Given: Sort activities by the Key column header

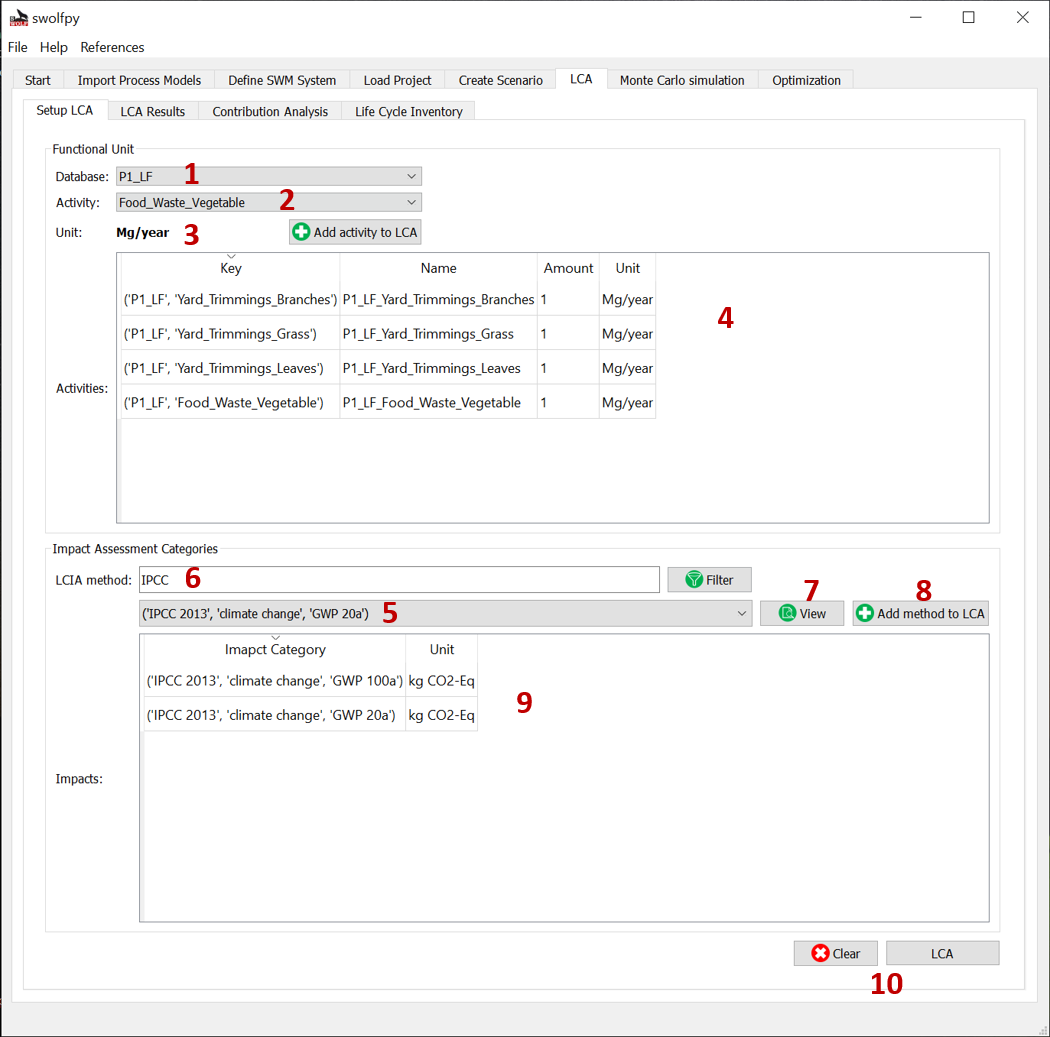Looking at the screenshot, I should point(230,268).
